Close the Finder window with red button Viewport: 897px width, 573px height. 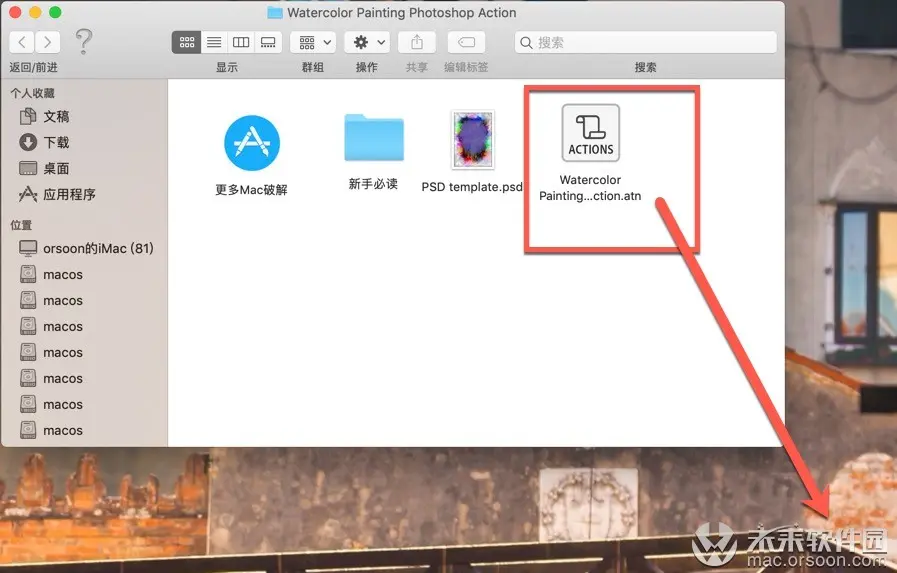pyautogui.click(x=15, y=12)
